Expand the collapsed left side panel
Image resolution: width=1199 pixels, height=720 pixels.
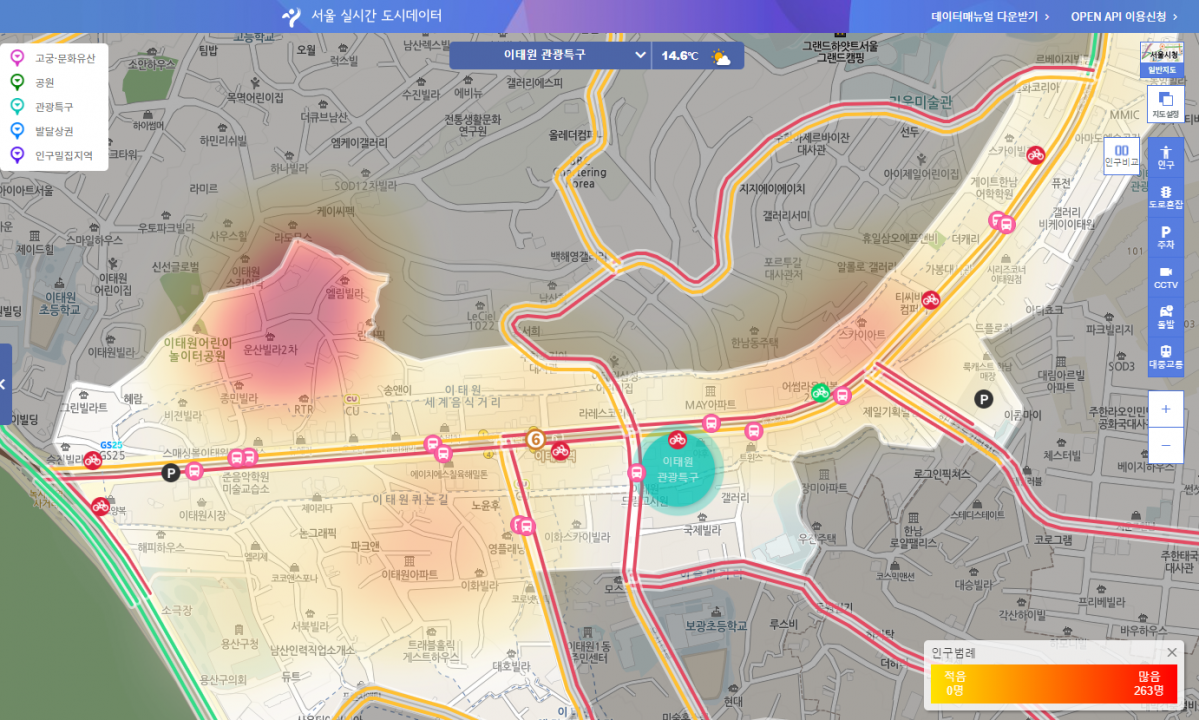5,384
